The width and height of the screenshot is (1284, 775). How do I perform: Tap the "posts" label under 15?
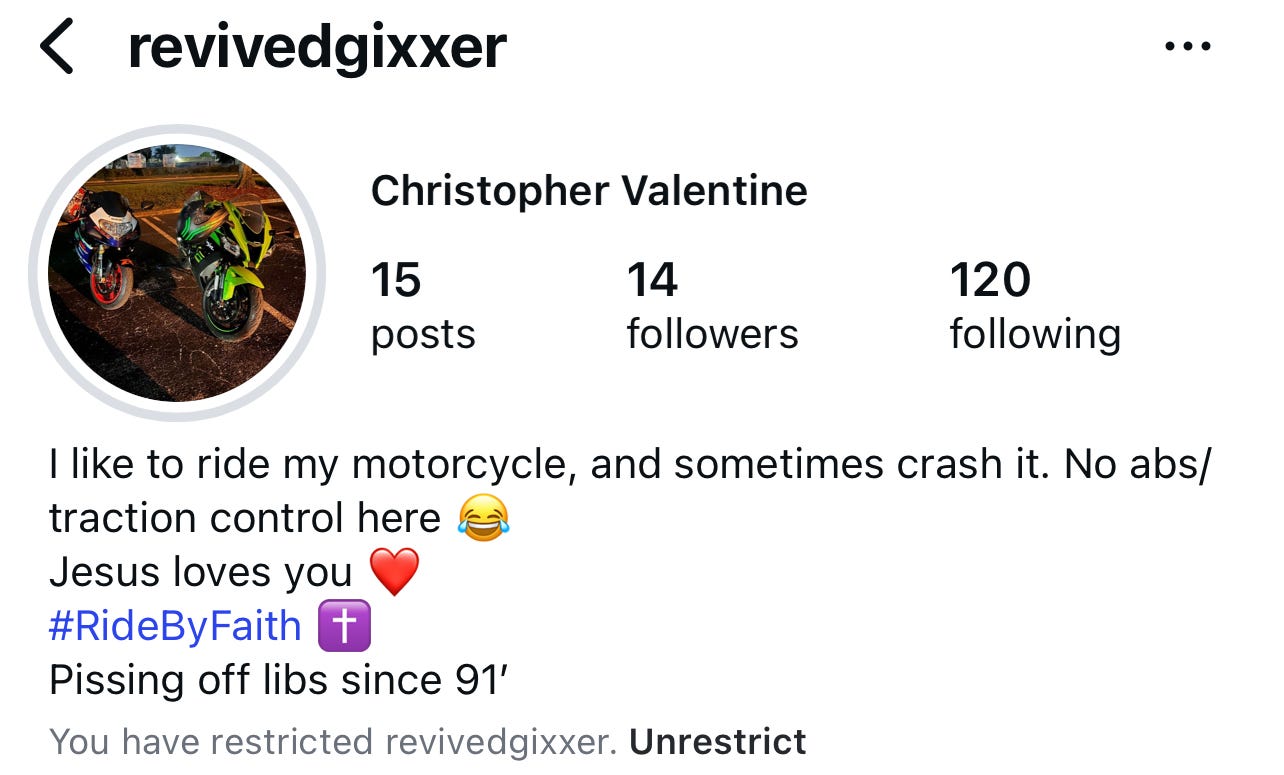(423, 334)
